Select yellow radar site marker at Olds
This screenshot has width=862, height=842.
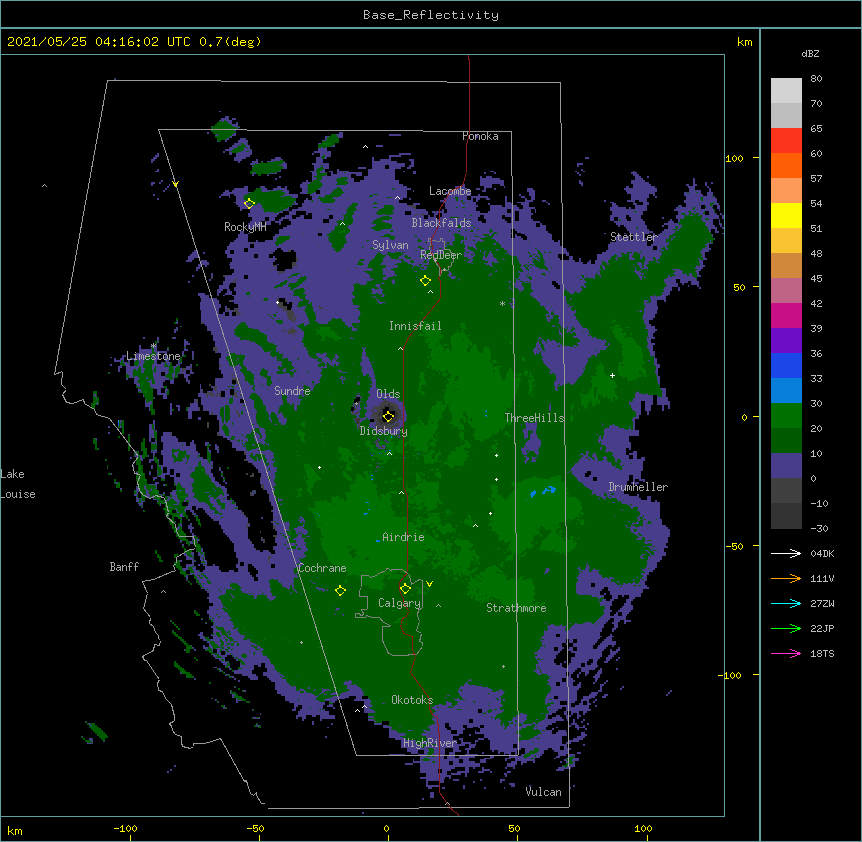(x=388, y=416)
